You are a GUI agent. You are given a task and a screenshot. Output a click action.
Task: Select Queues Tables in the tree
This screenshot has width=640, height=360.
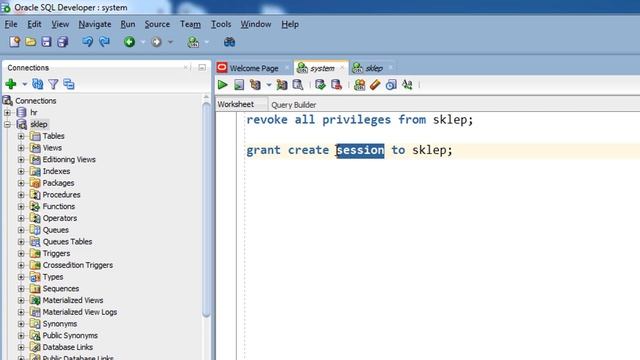point(67,242)
